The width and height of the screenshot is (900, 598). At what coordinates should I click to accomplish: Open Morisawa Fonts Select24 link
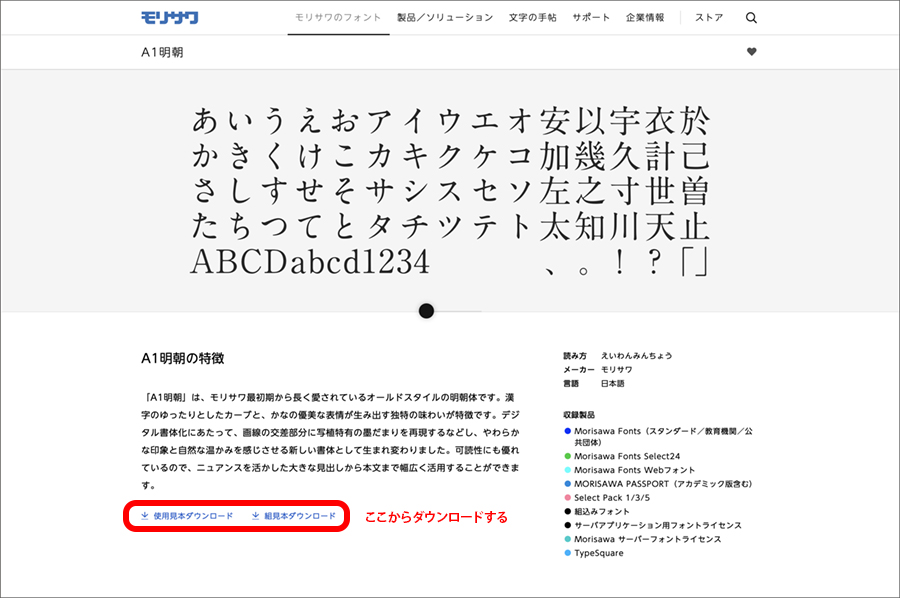627,456
